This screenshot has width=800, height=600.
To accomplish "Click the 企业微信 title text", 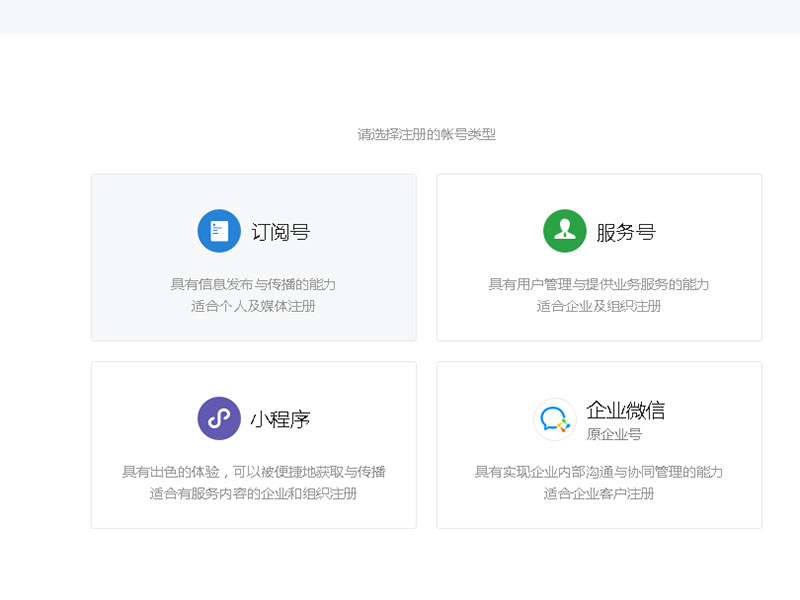I will pos(626,409).
